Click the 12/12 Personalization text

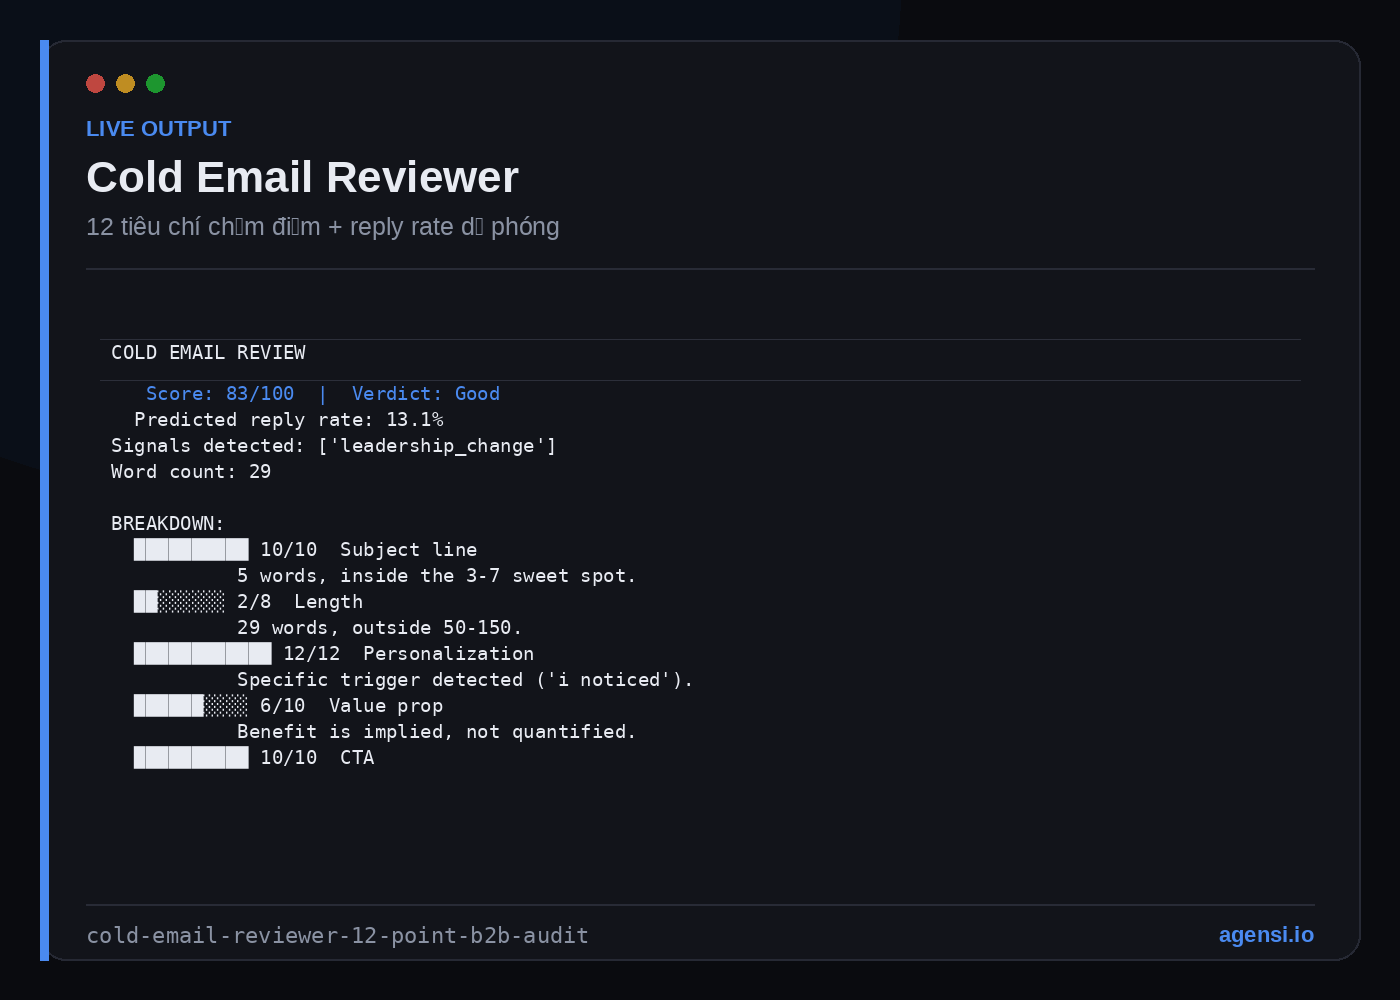click(x=409, y=654)
